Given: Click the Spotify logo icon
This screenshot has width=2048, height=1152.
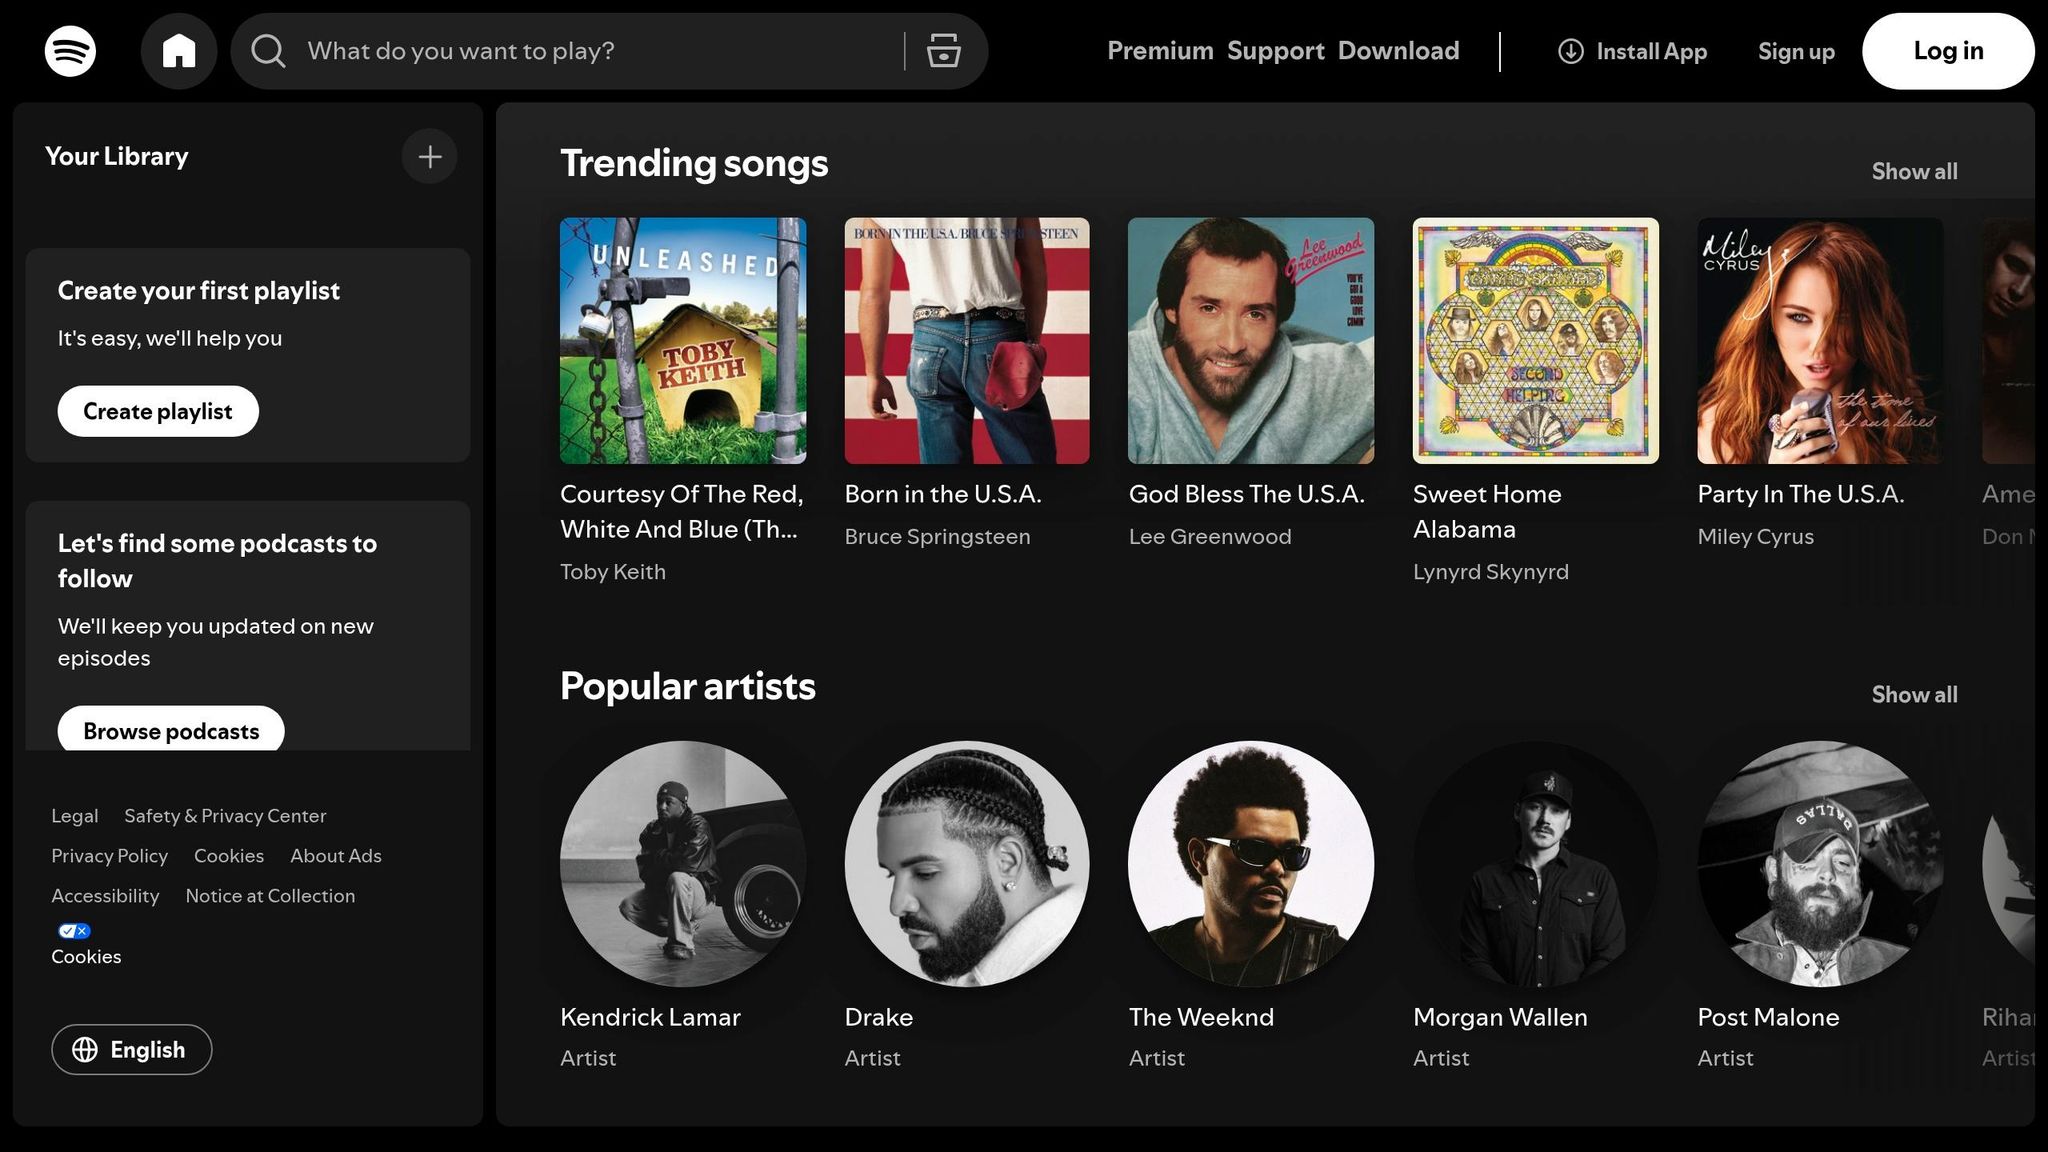Looking at the screenshot, I should point(70,51).
